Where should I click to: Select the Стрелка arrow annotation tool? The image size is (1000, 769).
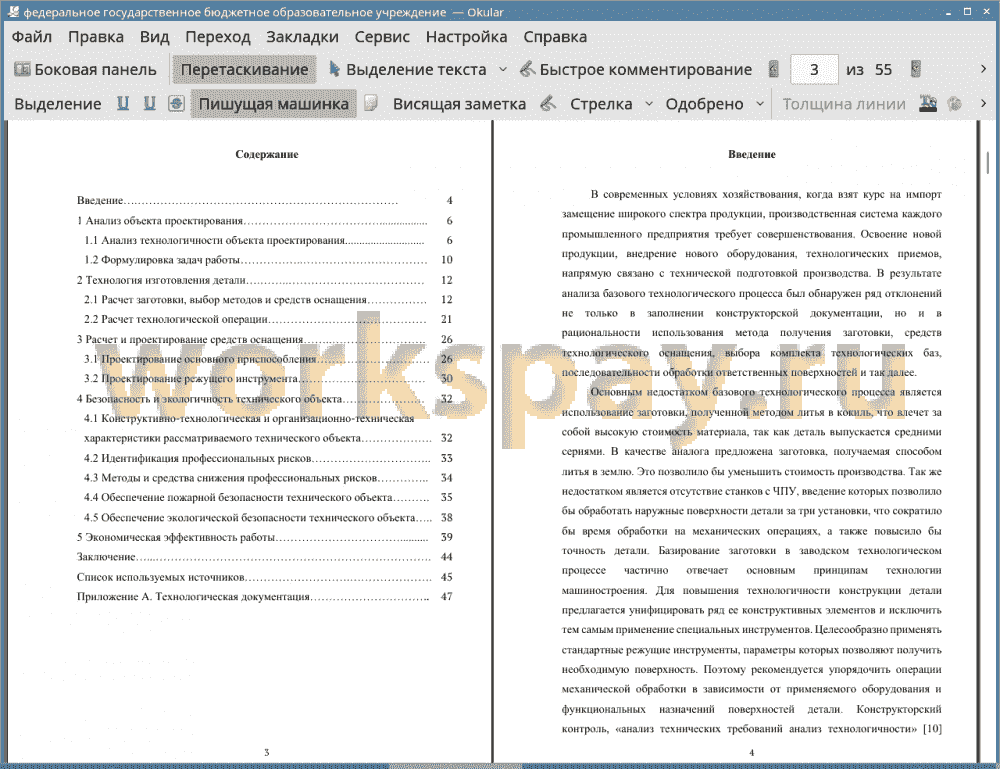[601, 104]
